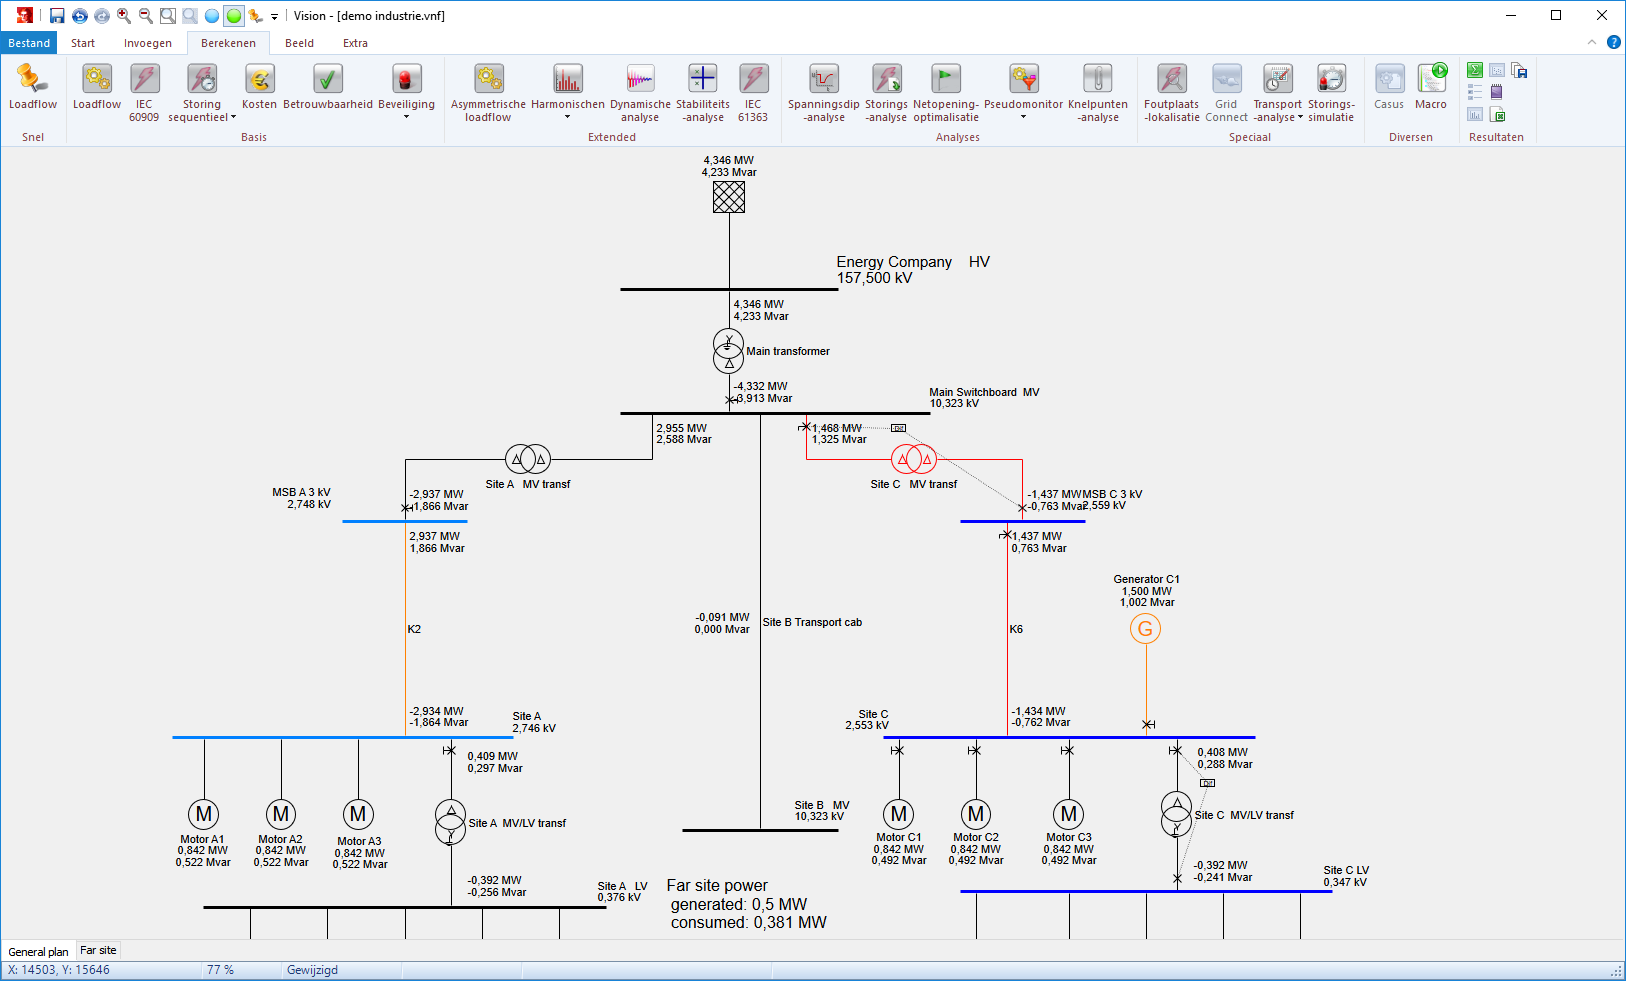
Task: Switch to the Invoegen ribbon tab
Action: pos(148,43)
